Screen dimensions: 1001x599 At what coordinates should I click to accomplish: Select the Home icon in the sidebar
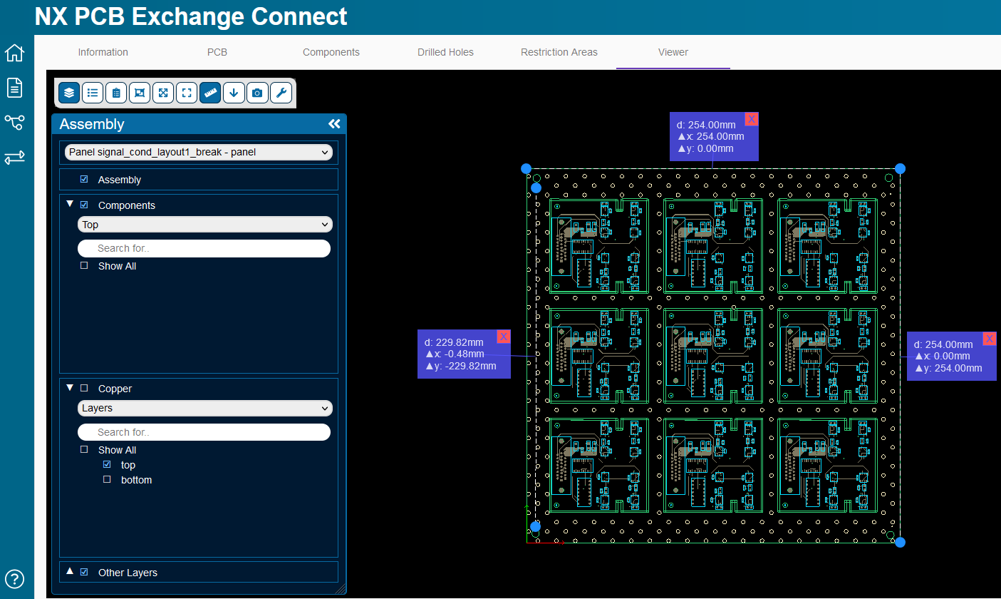click(x=14, y=52)
